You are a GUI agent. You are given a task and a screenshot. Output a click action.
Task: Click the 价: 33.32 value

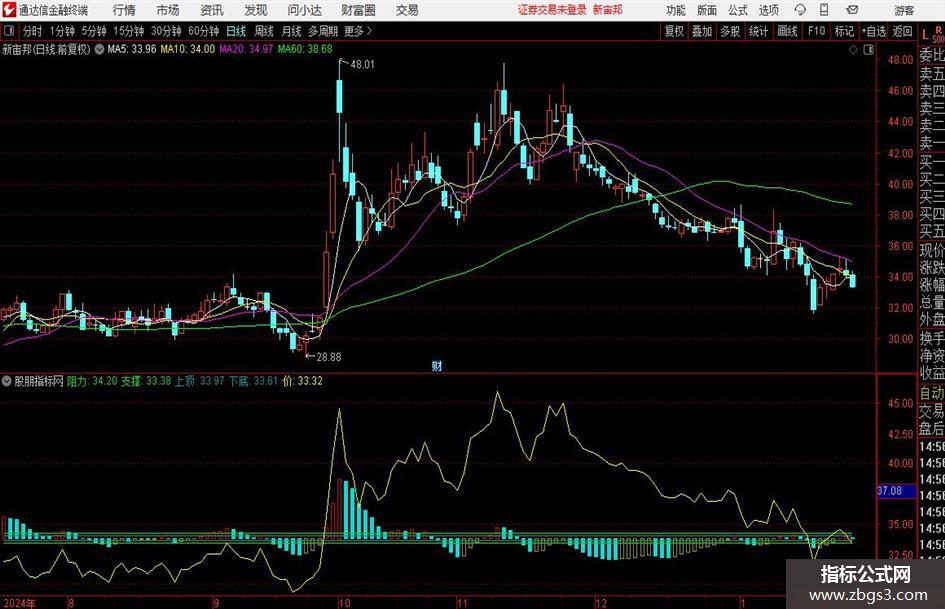[x=303, y=381]
